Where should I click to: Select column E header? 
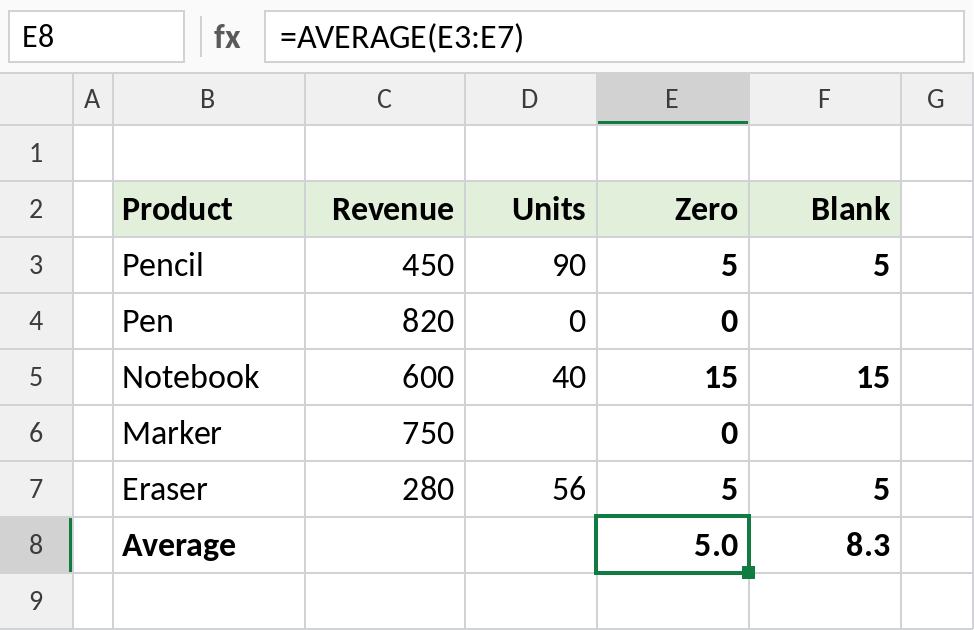pyautogui.click(x=673, y=99)
